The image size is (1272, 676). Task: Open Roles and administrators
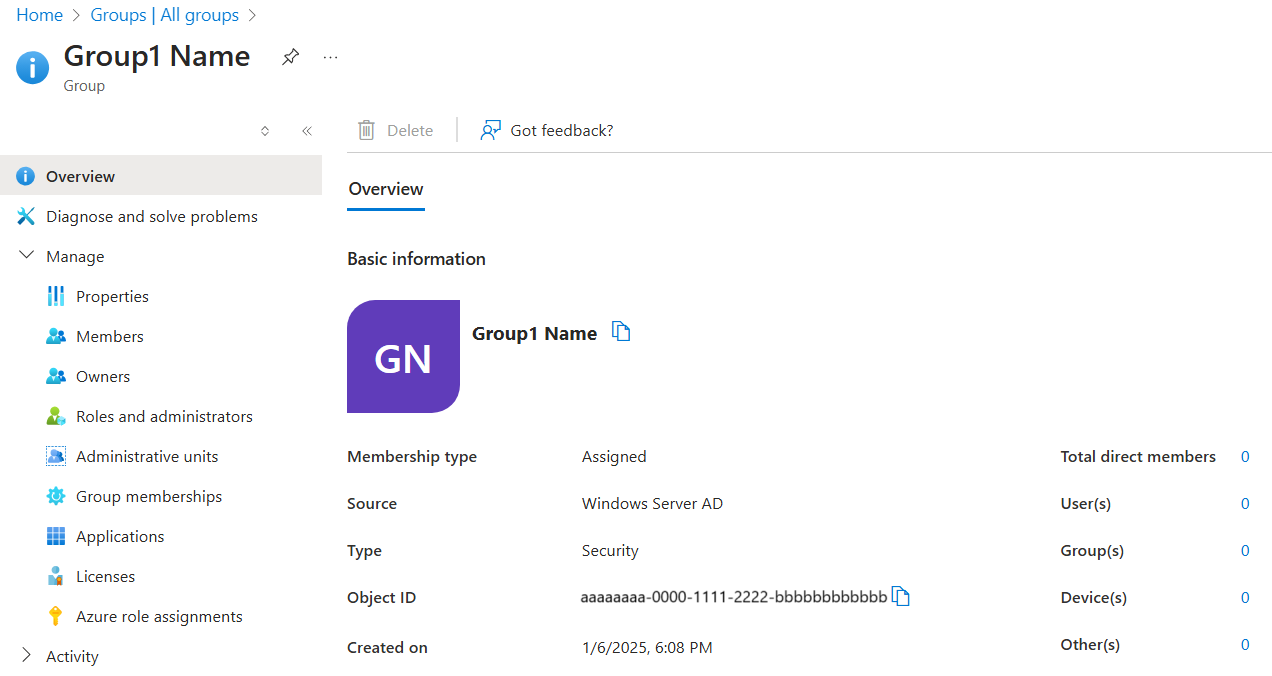click(163, 415)
